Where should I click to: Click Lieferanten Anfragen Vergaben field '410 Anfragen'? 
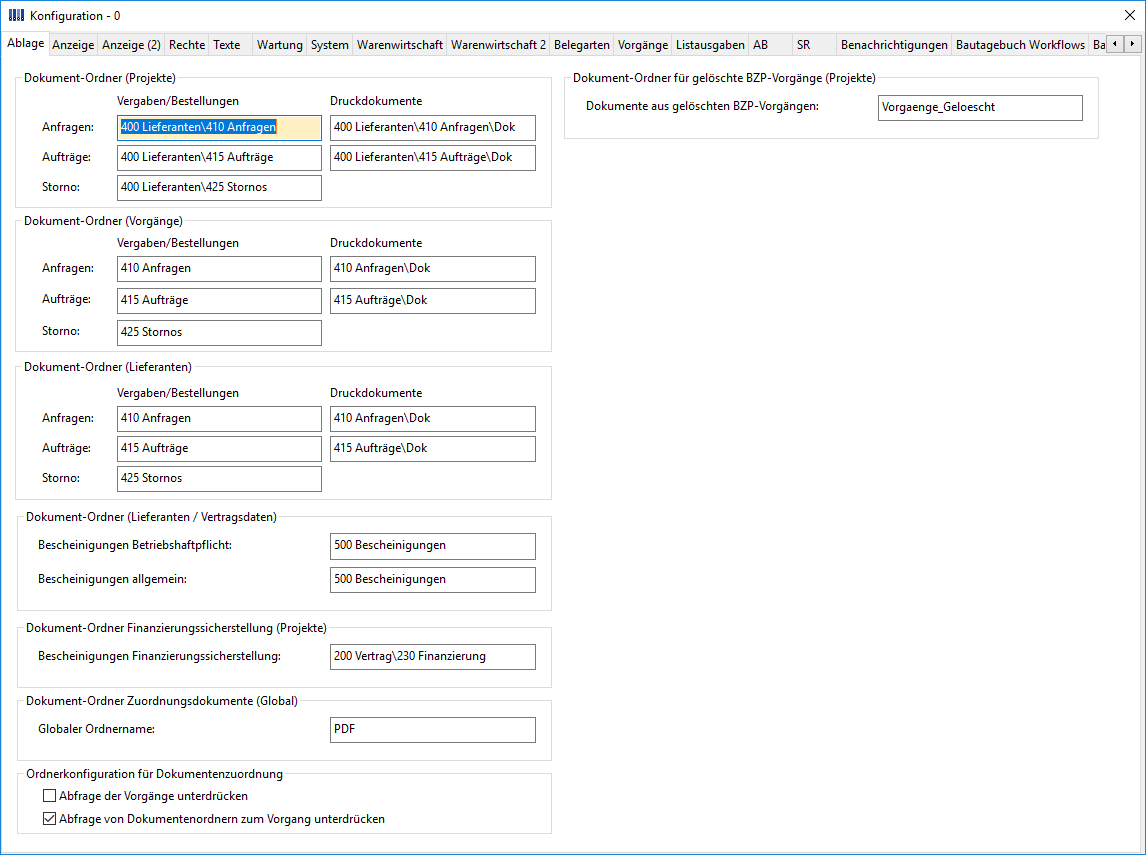click(219, 419)
